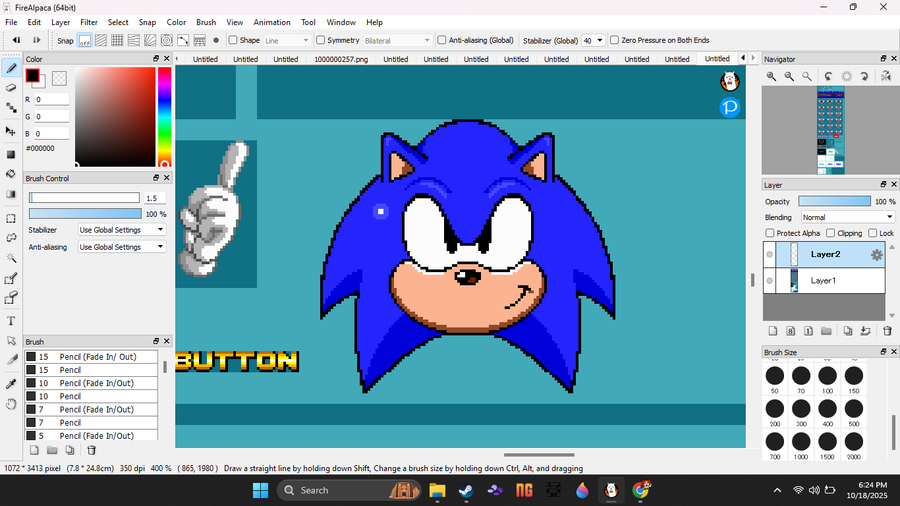Select the Eyedropper tool
The width and height of the screenshot is (900, 506).
click(11, 384)
